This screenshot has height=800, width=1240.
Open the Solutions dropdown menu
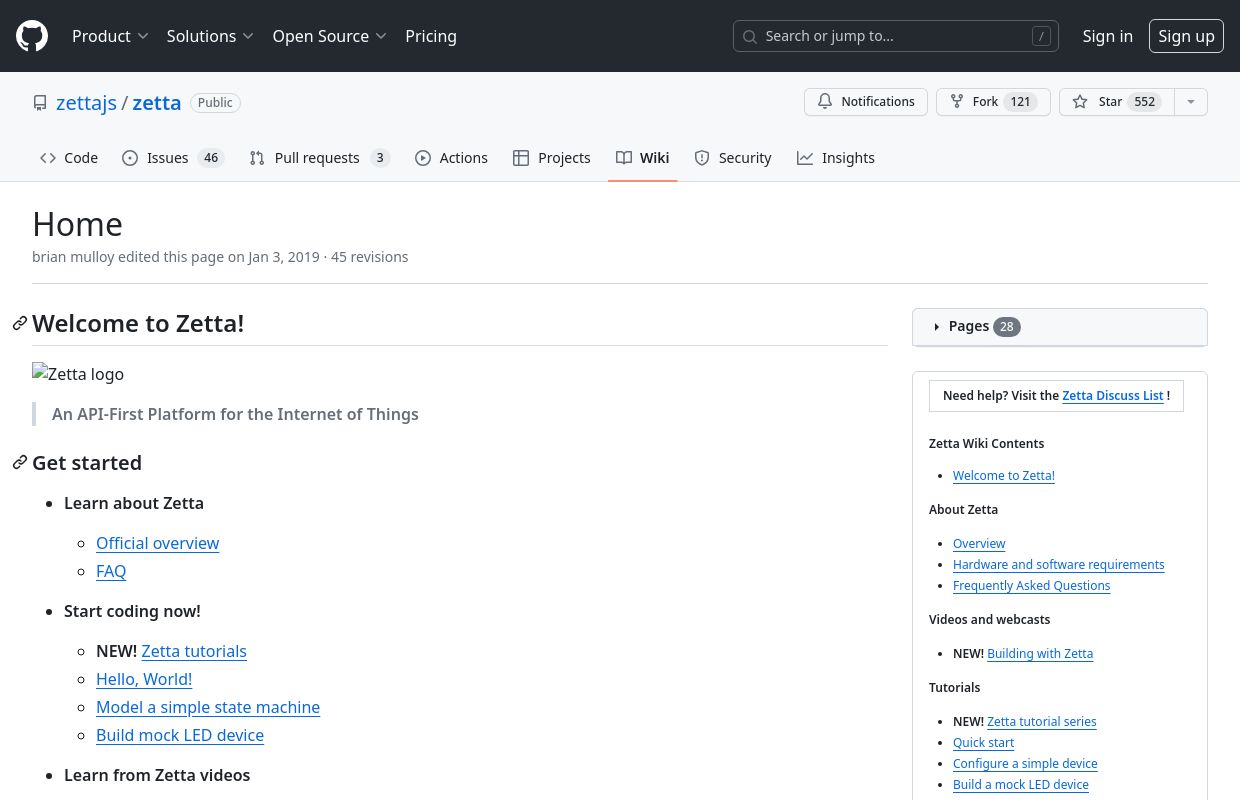pyautogui.click(x=211, y=36)
